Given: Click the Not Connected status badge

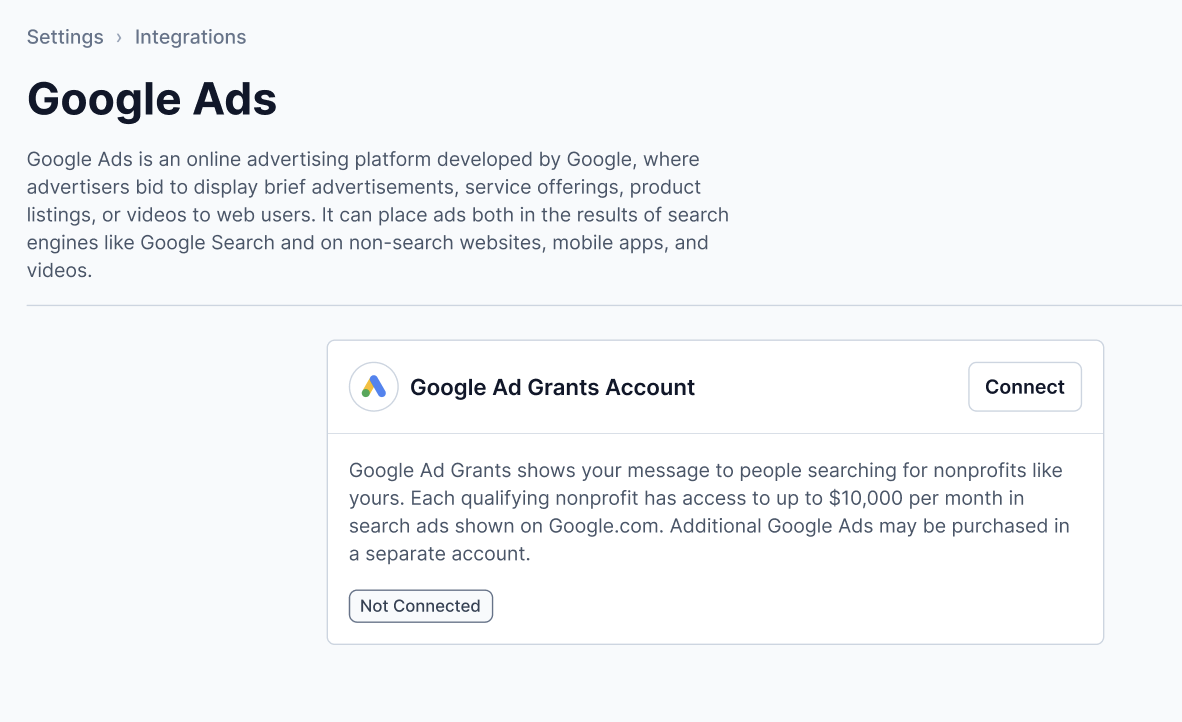Looking at the screenshot, I should click(x=421, y=606).
